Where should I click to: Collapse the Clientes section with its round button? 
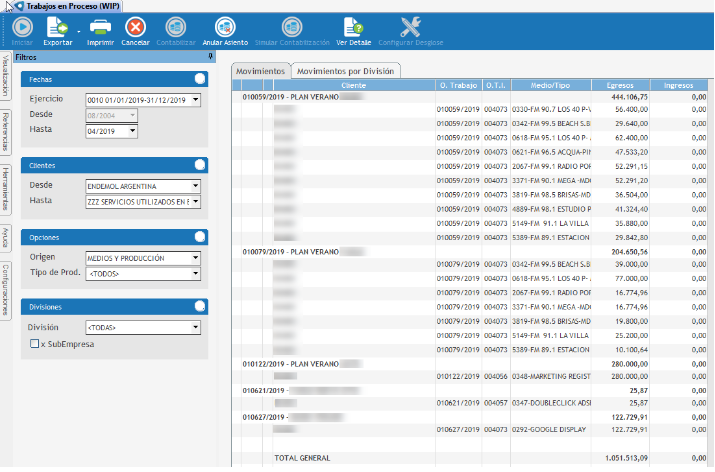[202, 164]
